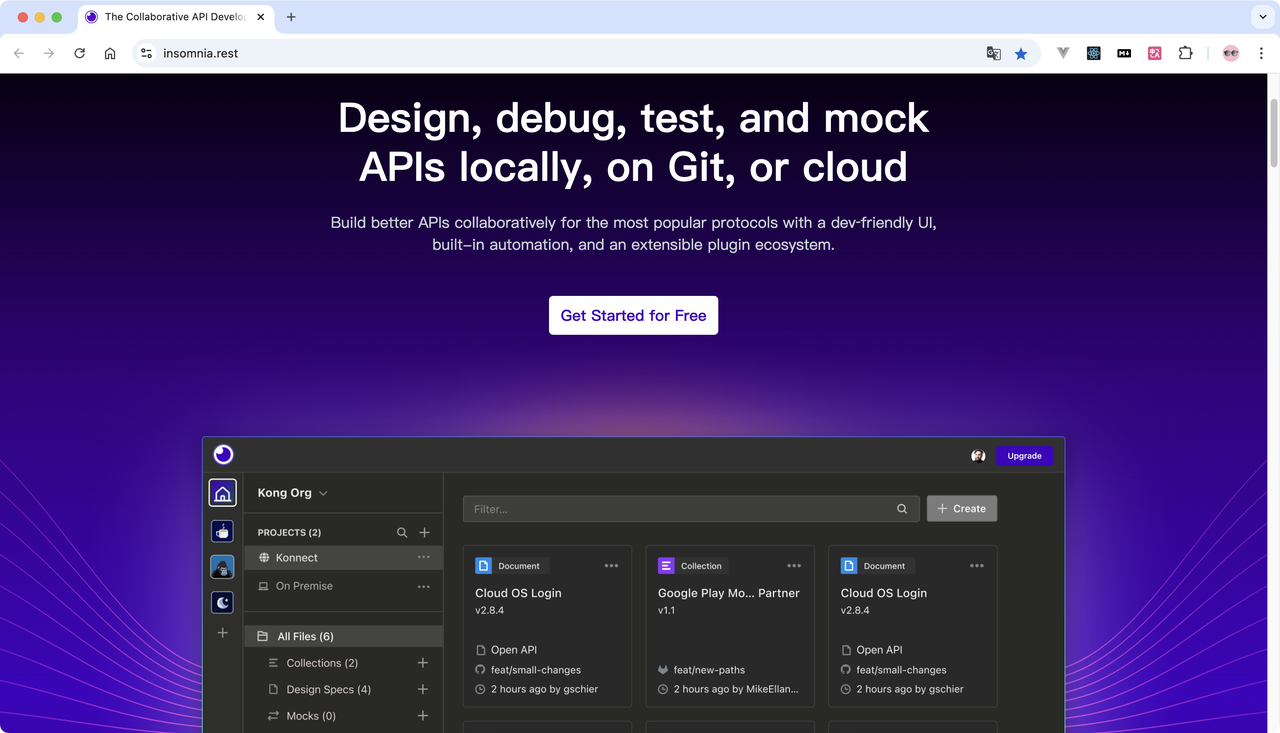Open the React devtools extension icon
Viewport: 1280px width, 733px height.
tap(1094, 53)
